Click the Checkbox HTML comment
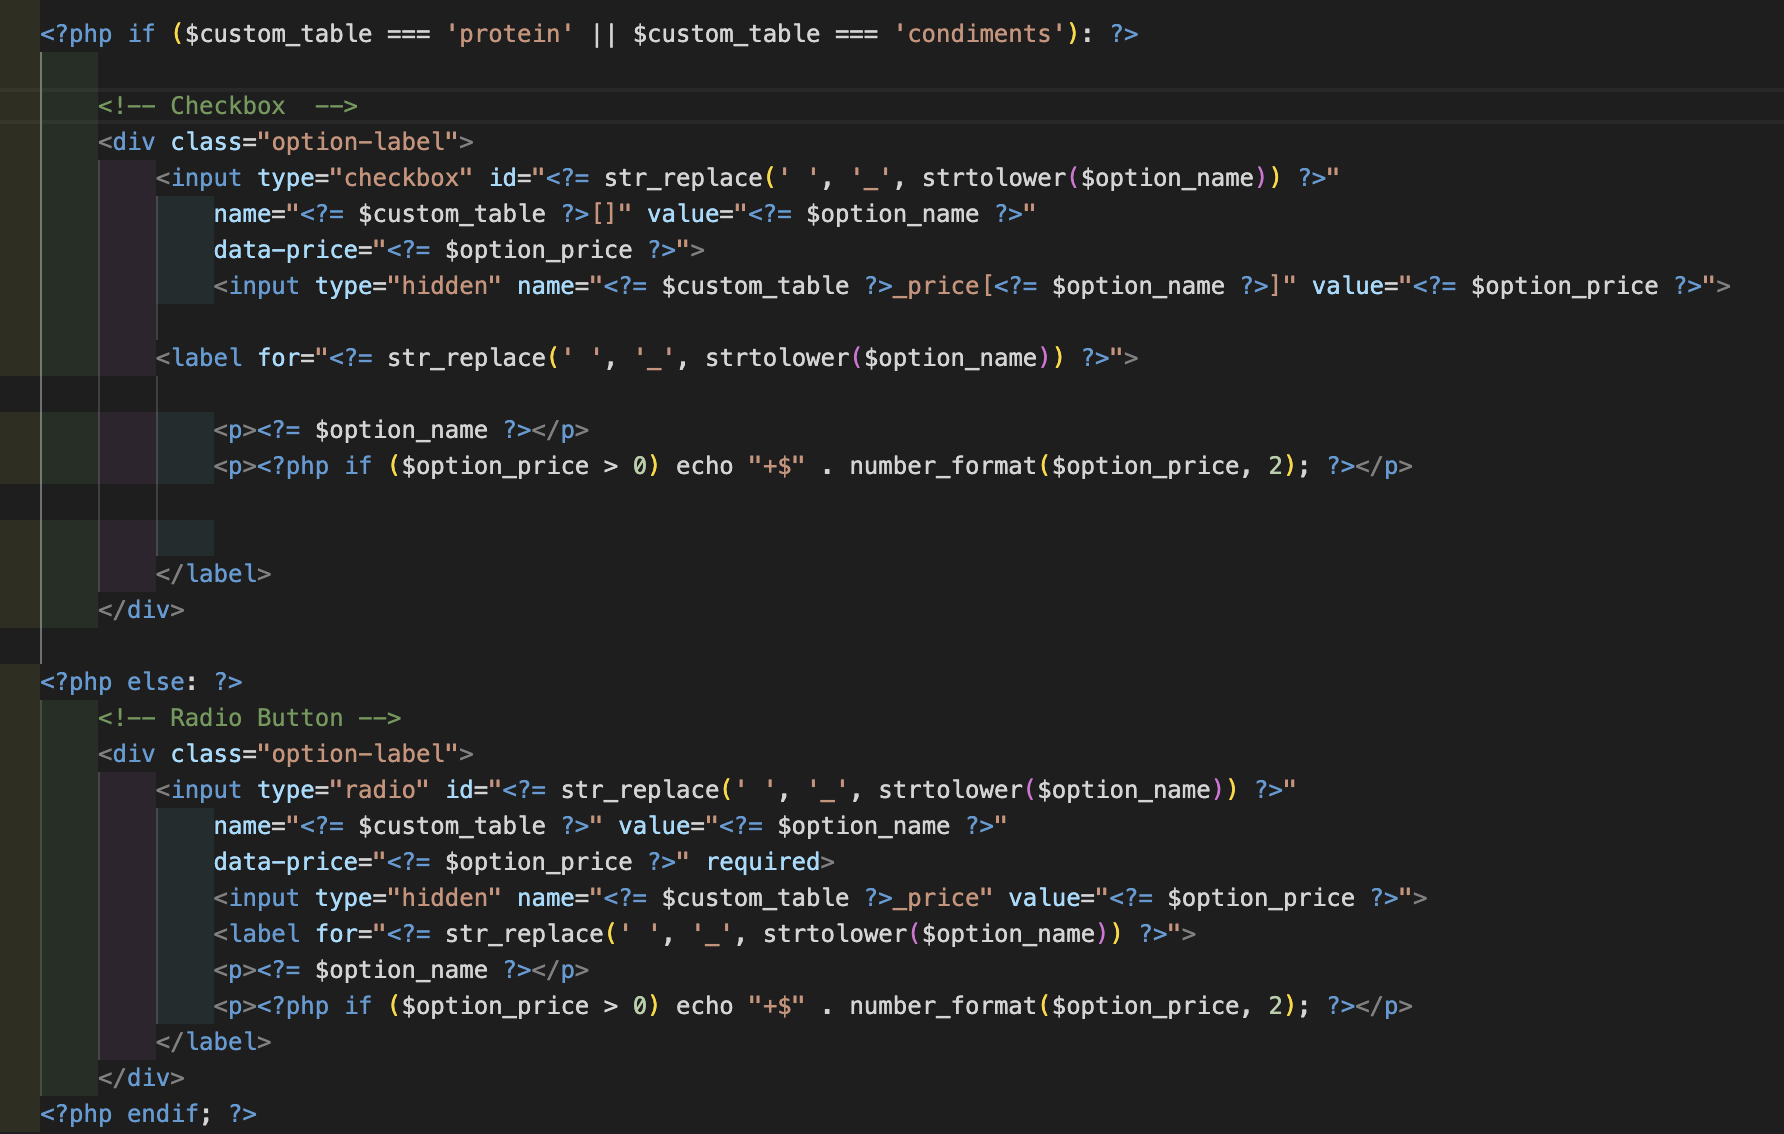This screenshot has height=1134, width=1784. pyautogui.click(x=228, y=106)
